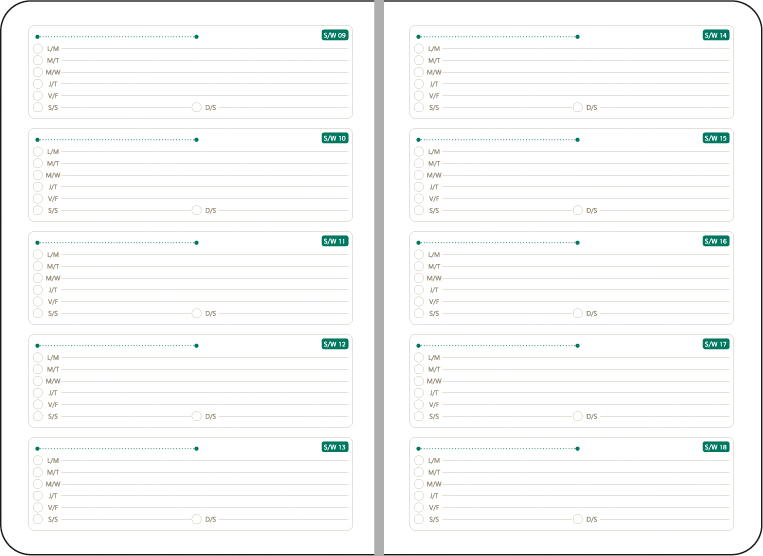The image size is (763, 556).
Task: Click the dotted date line in week 15
Action: point(498,140)
